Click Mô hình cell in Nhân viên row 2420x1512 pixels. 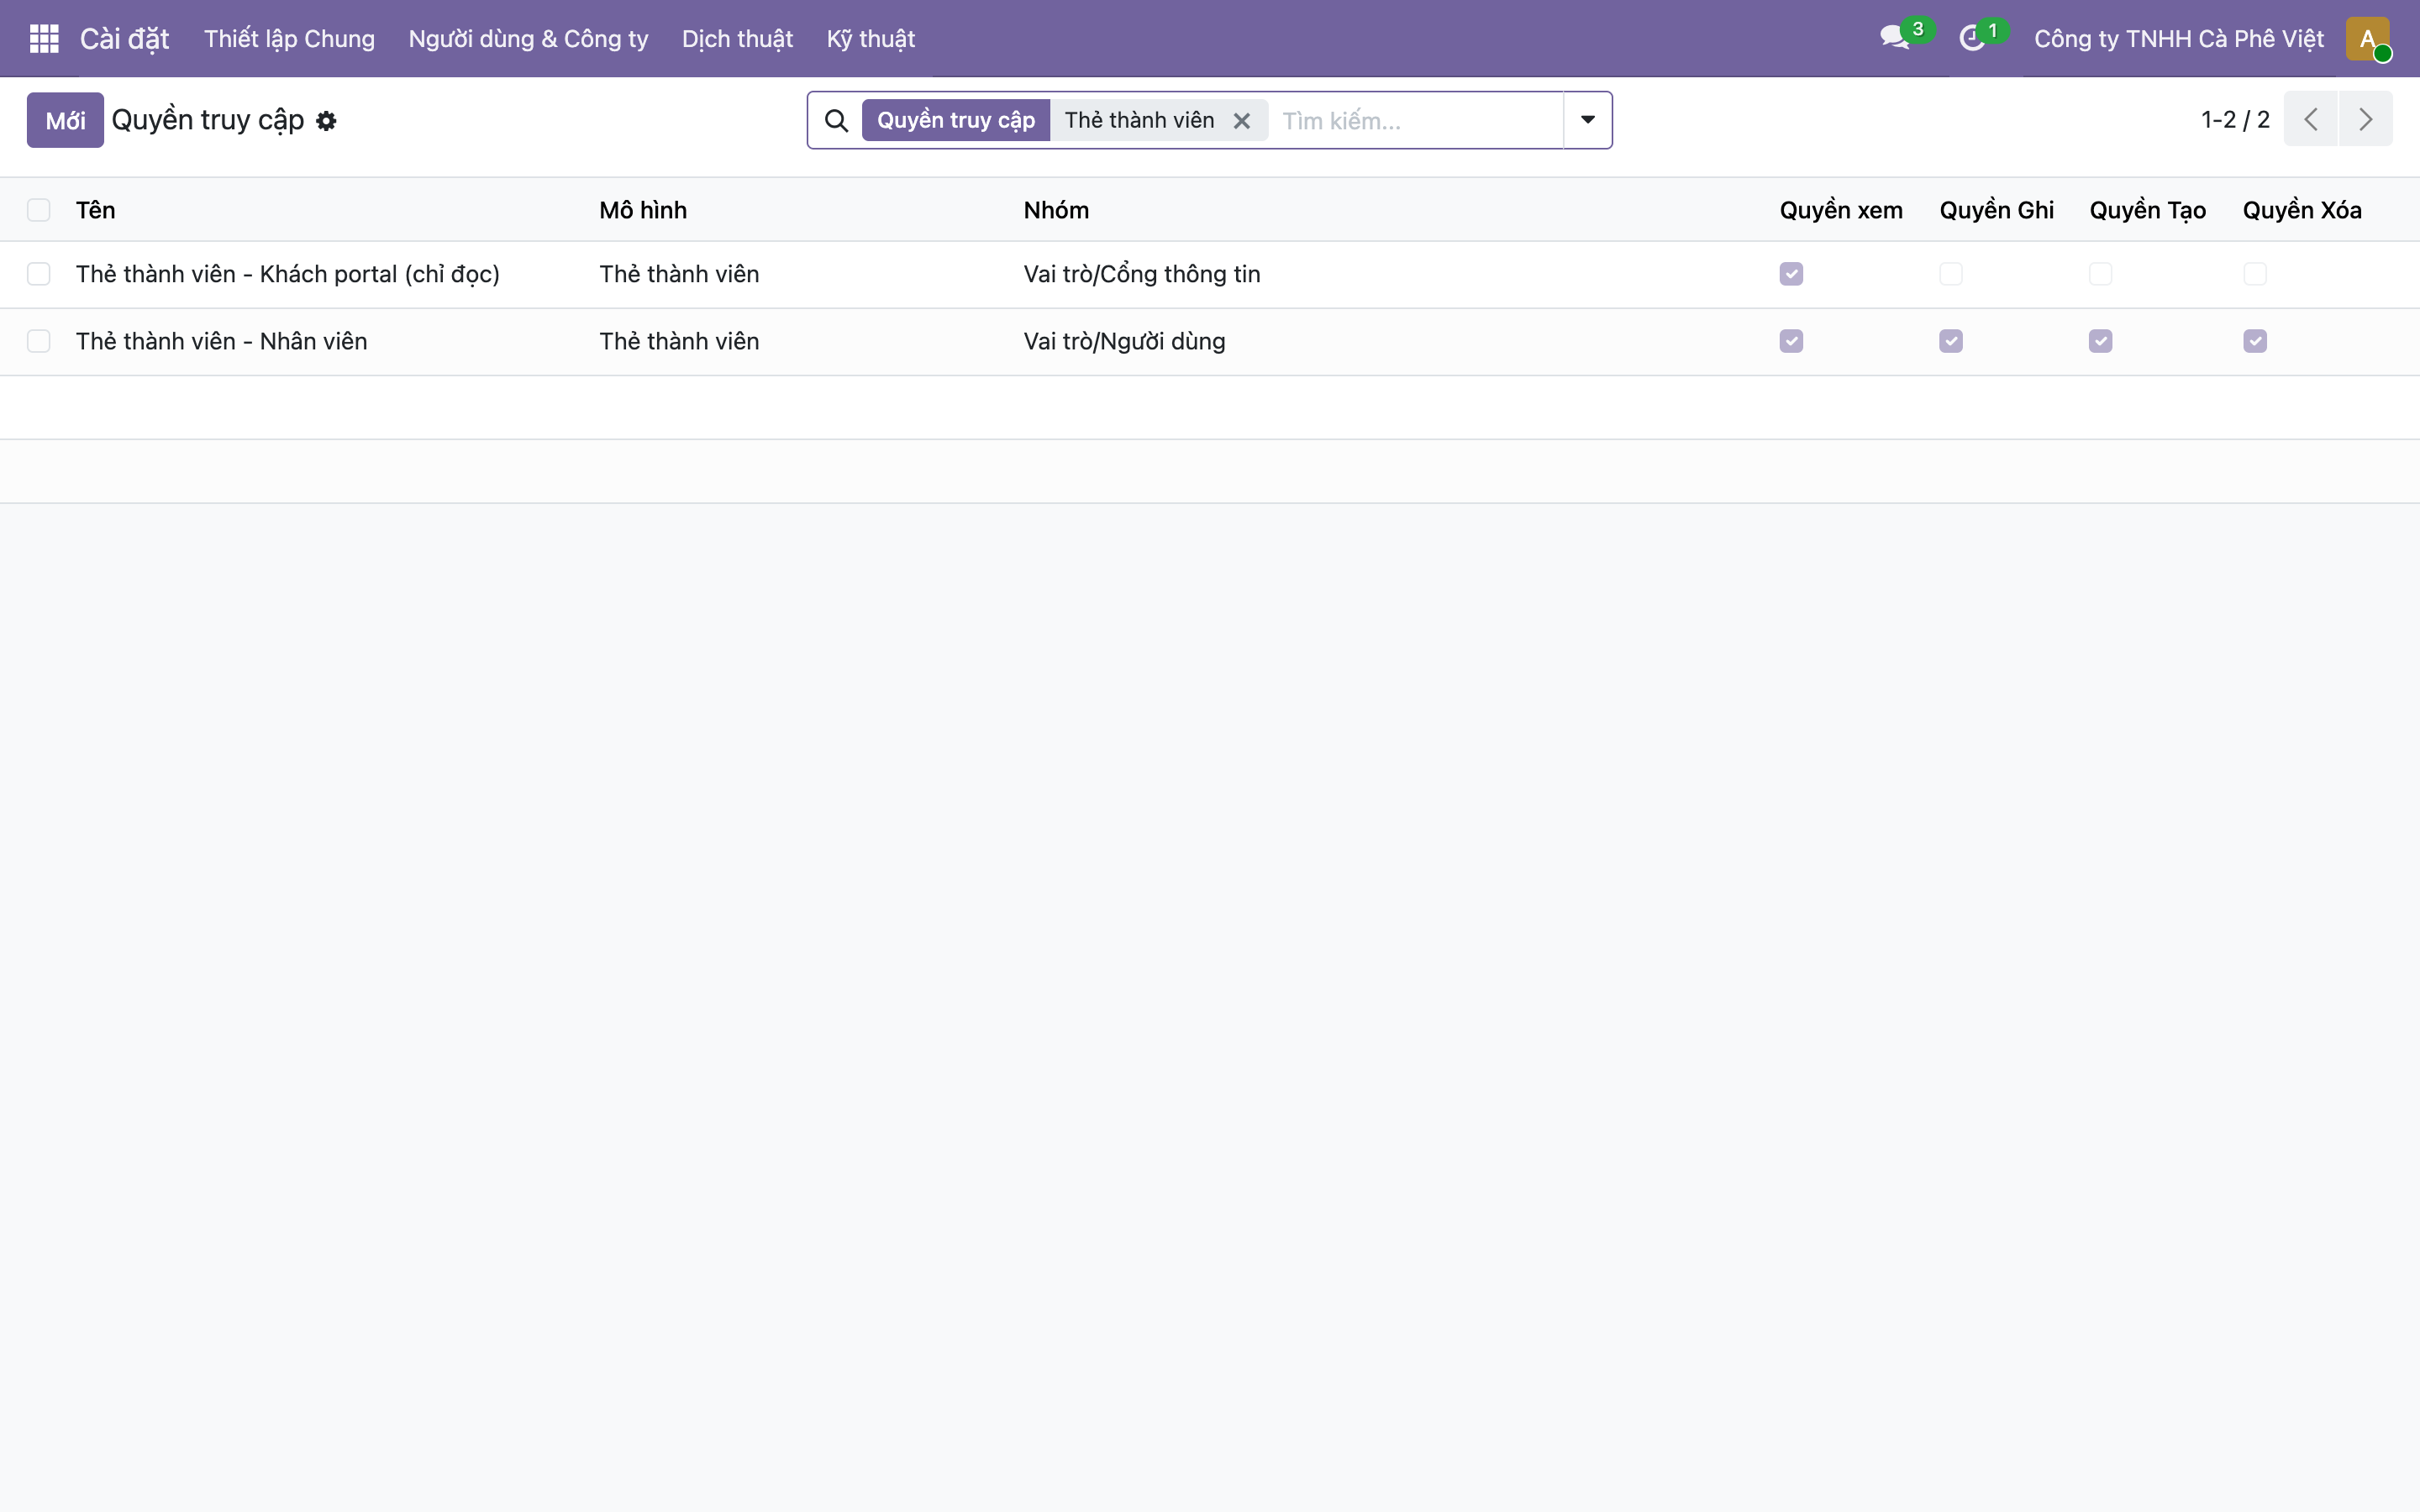tap(679, 341)
